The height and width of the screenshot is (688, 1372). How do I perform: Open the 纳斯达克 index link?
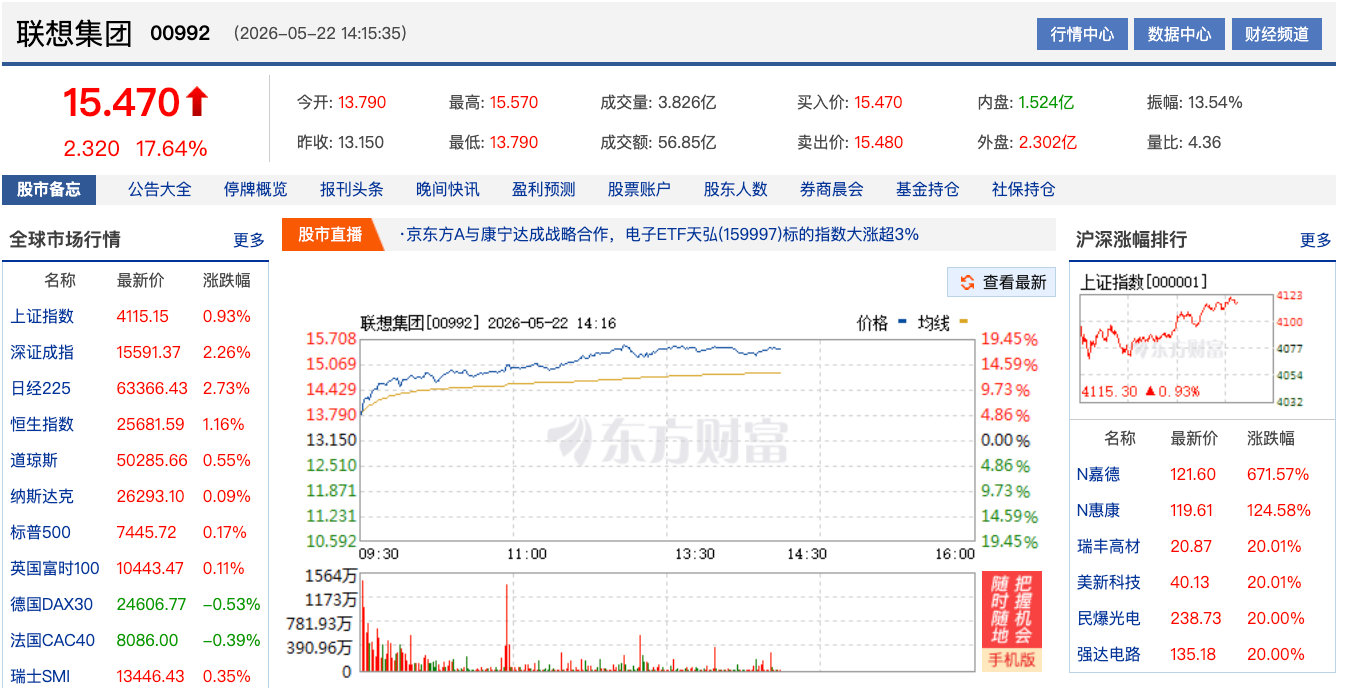tap(42, 496)
